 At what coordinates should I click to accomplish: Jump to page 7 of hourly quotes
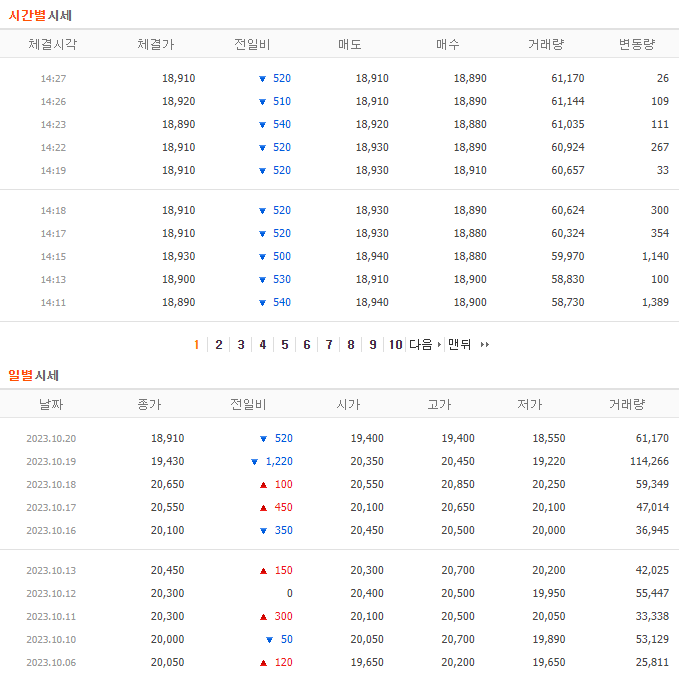click(x=329, y=345)
